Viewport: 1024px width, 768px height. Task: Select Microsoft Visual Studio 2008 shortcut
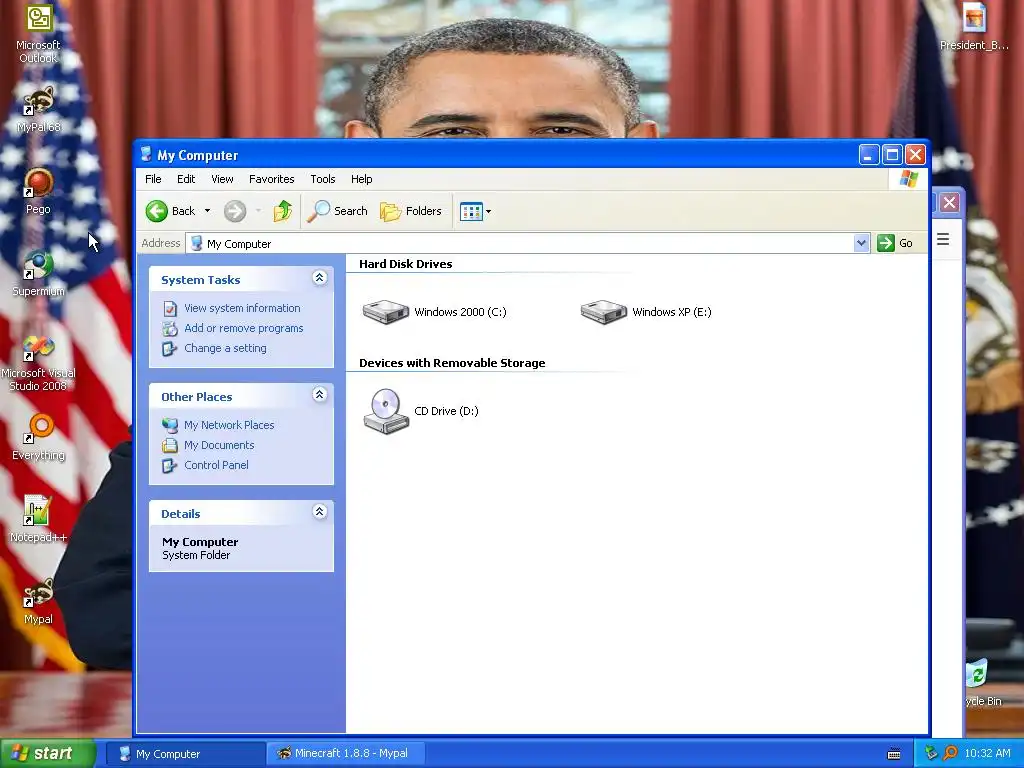[x=39, y=363]
